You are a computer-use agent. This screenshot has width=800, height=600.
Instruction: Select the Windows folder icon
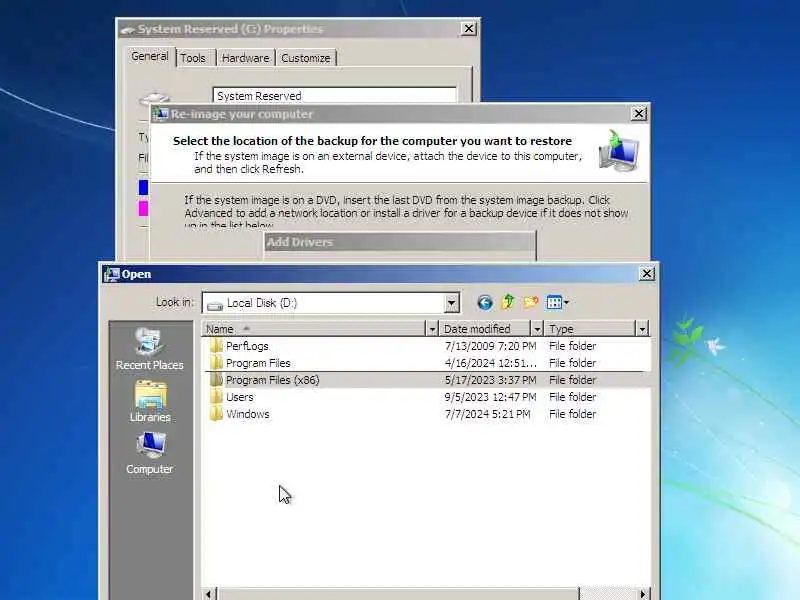tap(216, 414)
